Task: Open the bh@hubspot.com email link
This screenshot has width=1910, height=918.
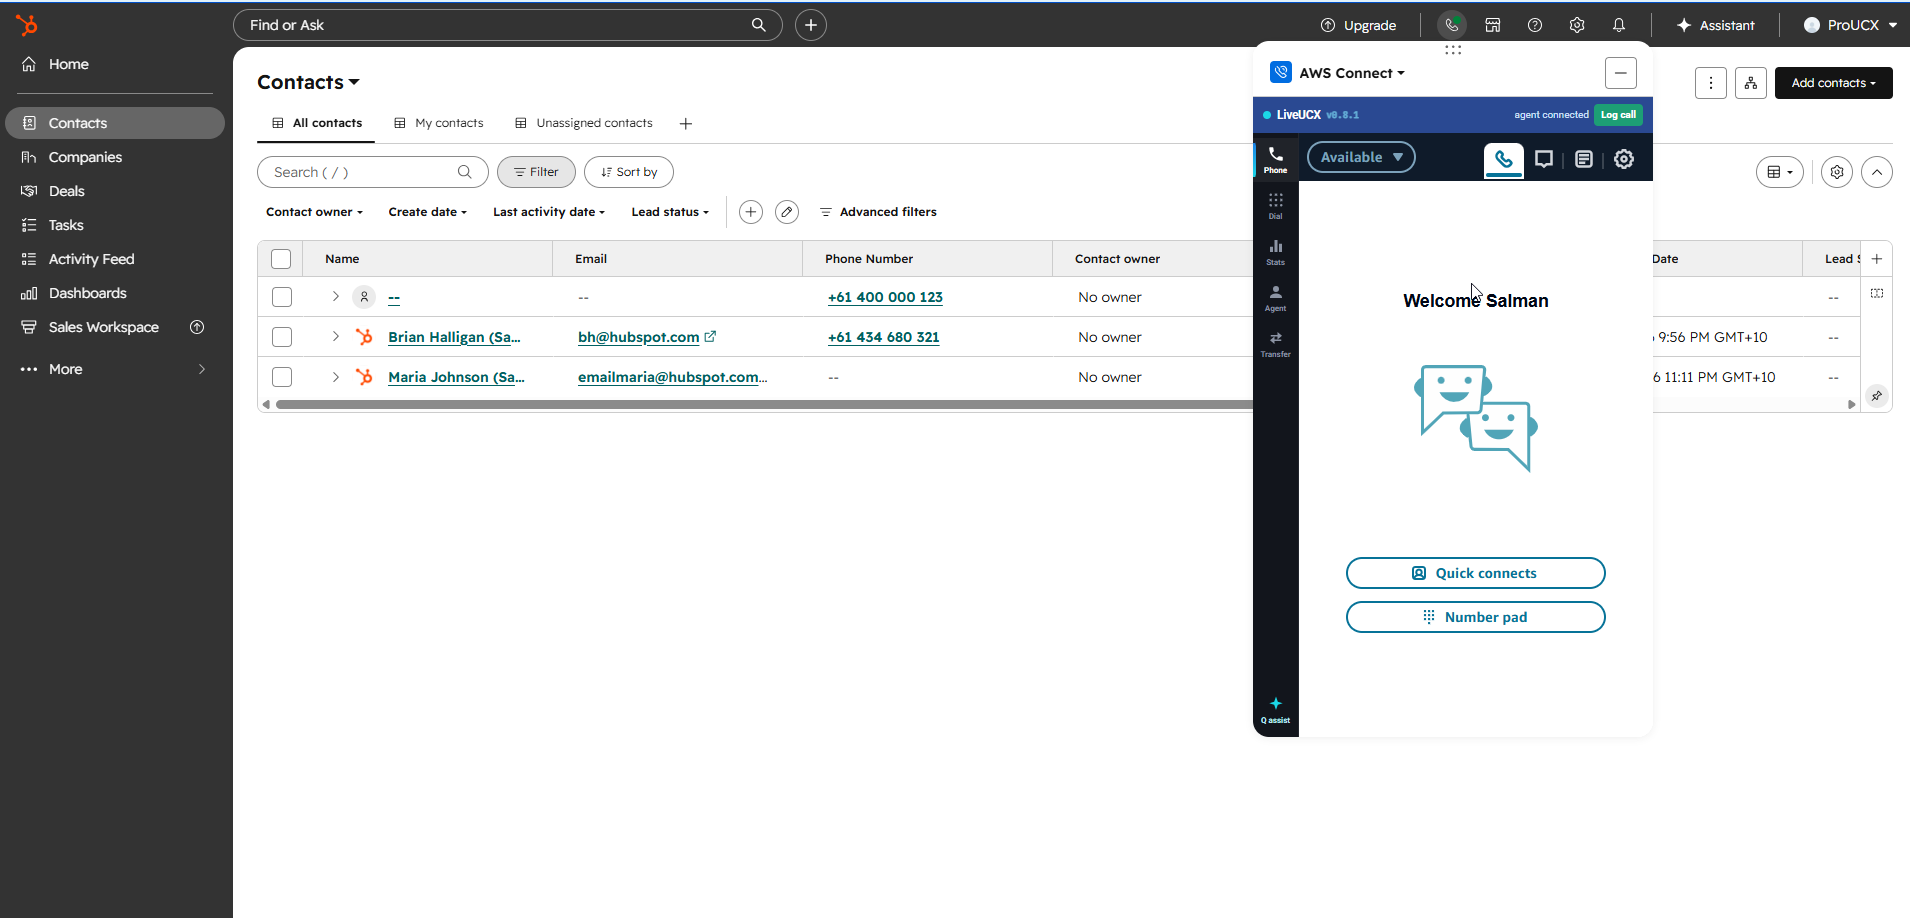Action: point(639,337)
